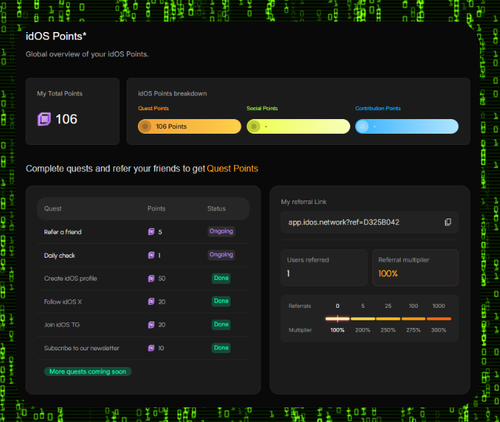This screenshot has width=500, height=422.
Task: Click the Status column header
Action: (x=216, y=209)
